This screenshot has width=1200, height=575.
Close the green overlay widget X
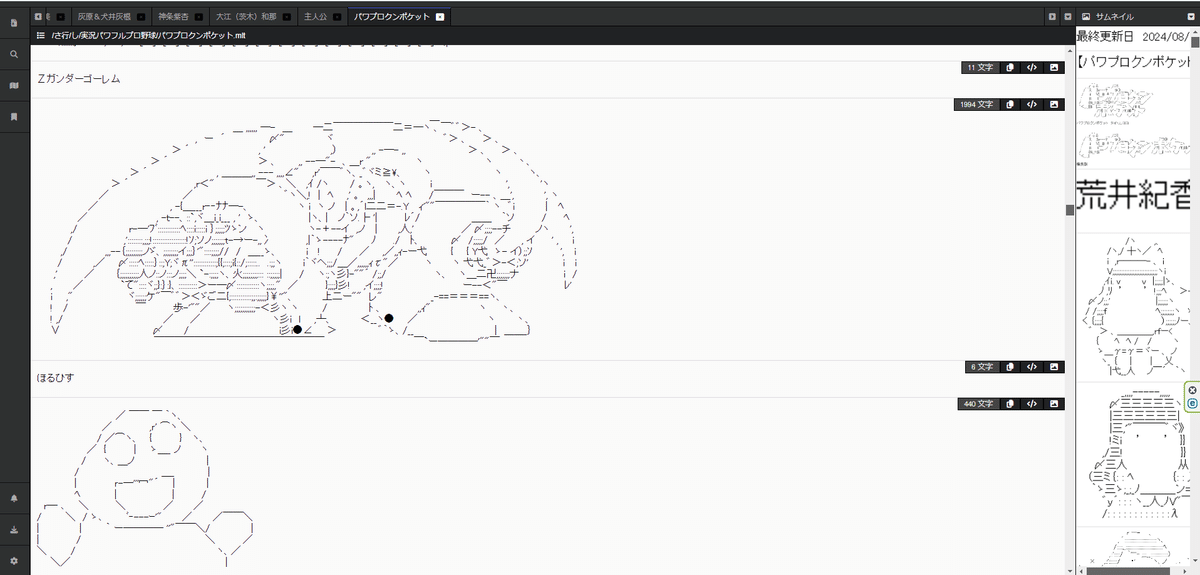[x=1192, y=390]
